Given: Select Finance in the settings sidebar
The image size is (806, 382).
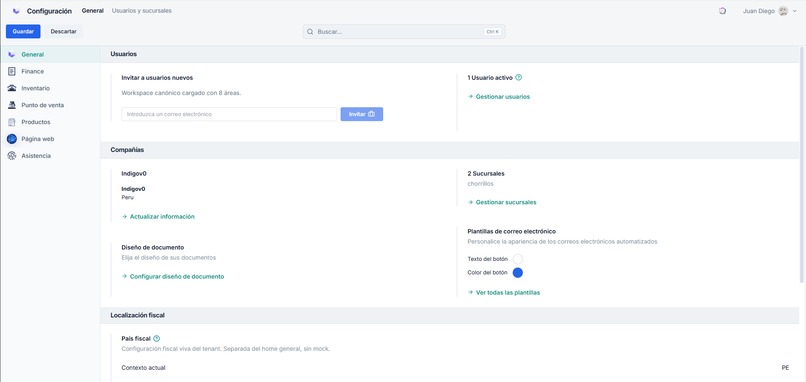Looking at the screenshot, I should click(x=32, y=71).
